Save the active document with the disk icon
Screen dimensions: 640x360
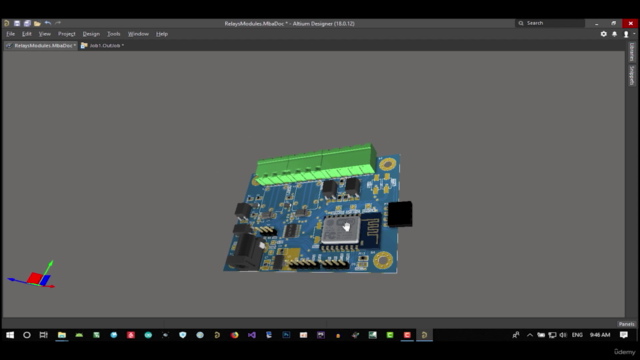coord(17,24)
